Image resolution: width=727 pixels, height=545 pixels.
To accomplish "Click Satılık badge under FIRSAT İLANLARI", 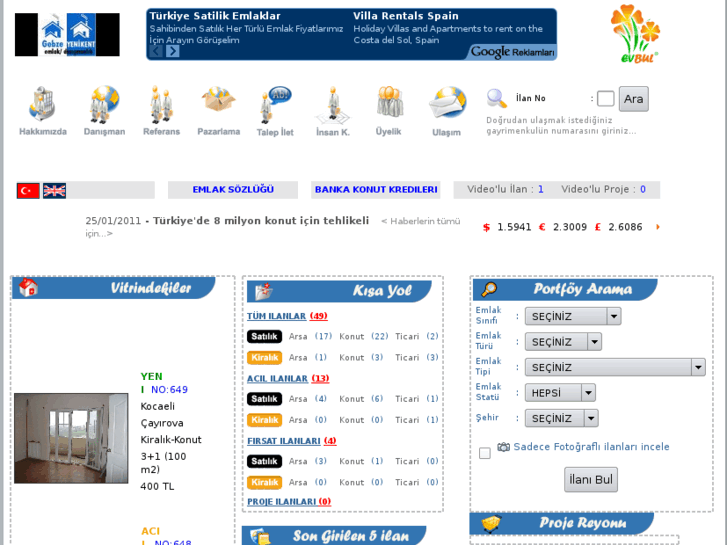I will tap(264, 462).
